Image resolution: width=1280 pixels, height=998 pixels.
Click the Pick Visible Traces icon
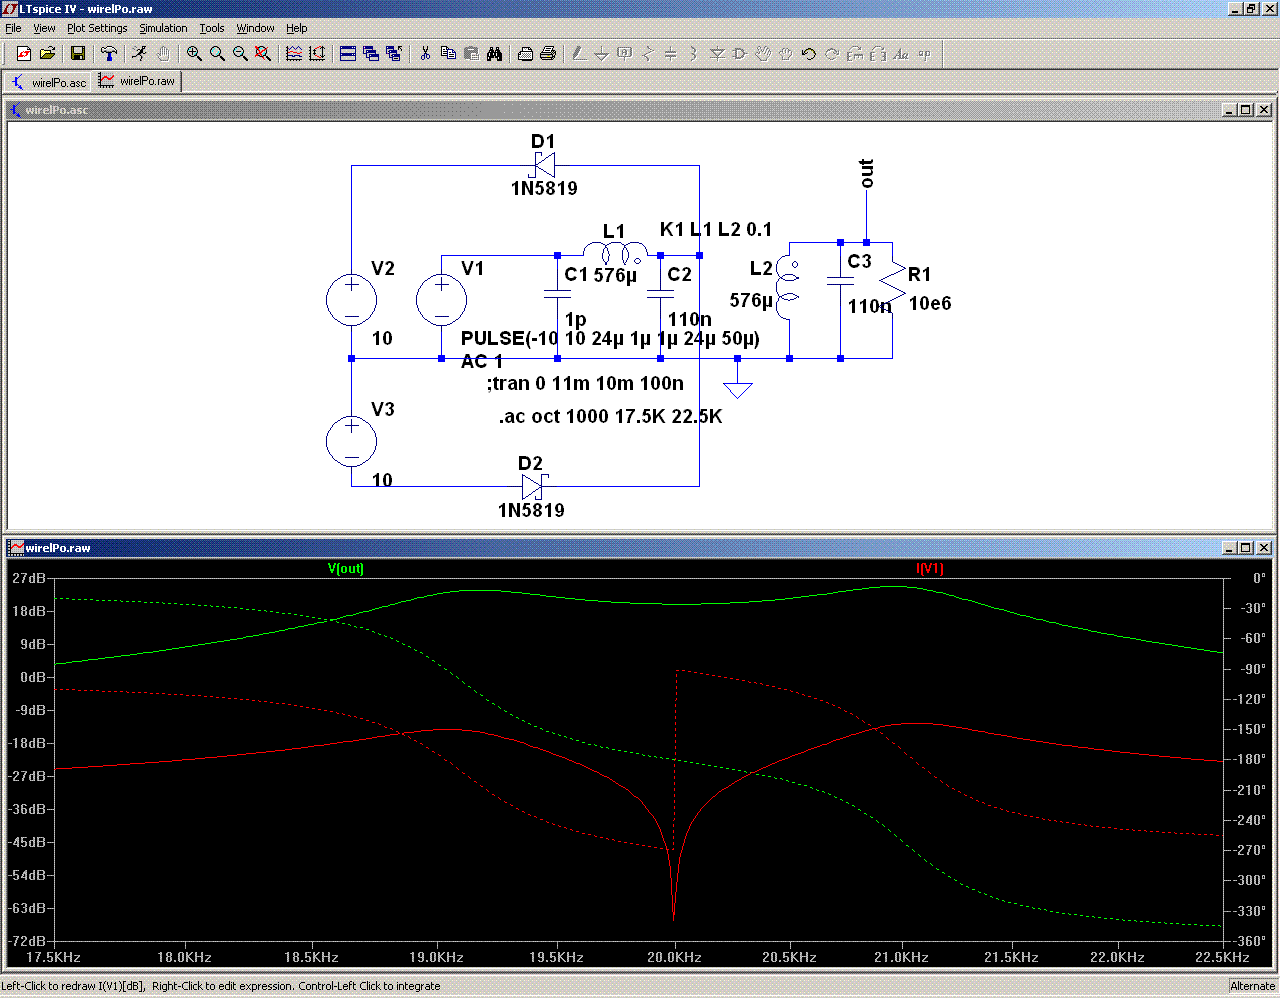pos(294,54)
